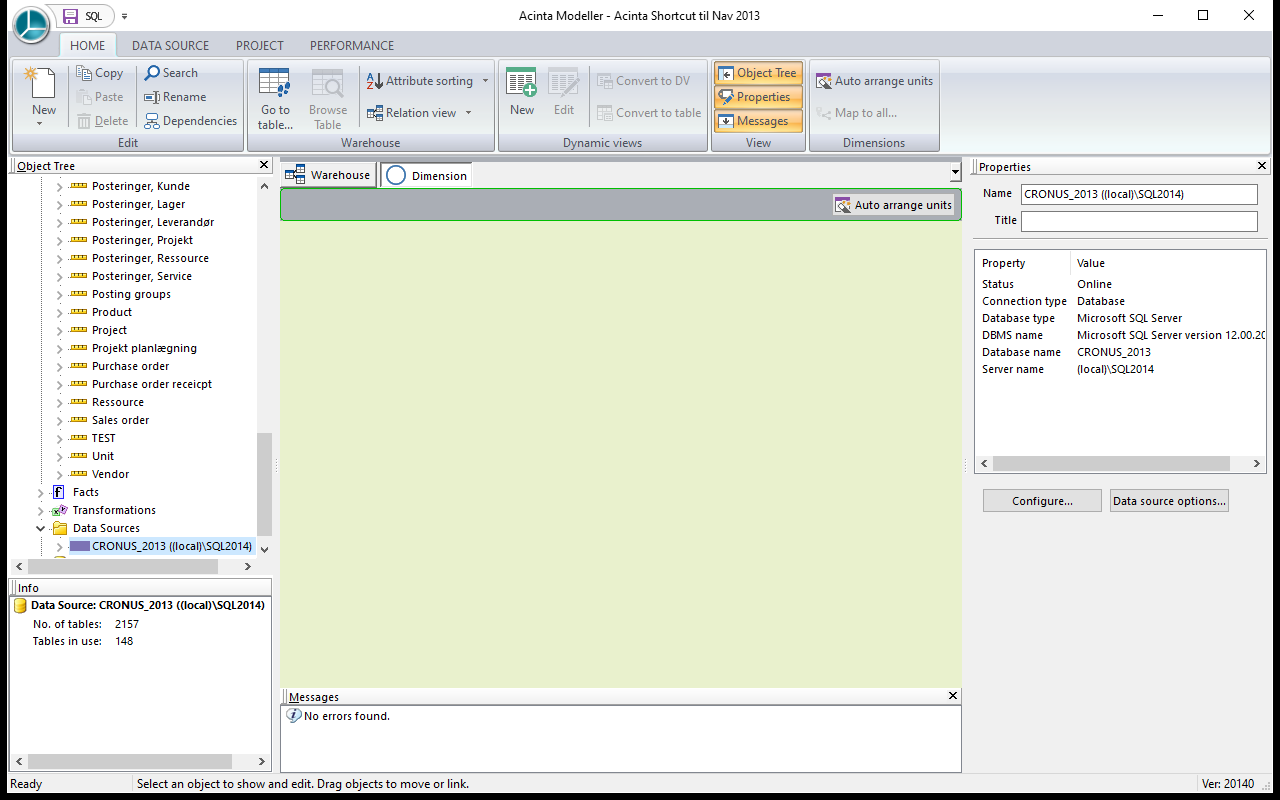The height and width of the screenshot is (800, 1280).
Task: Switch to the PROJECT ribbon tab
Action: click(x=260, y=45)
